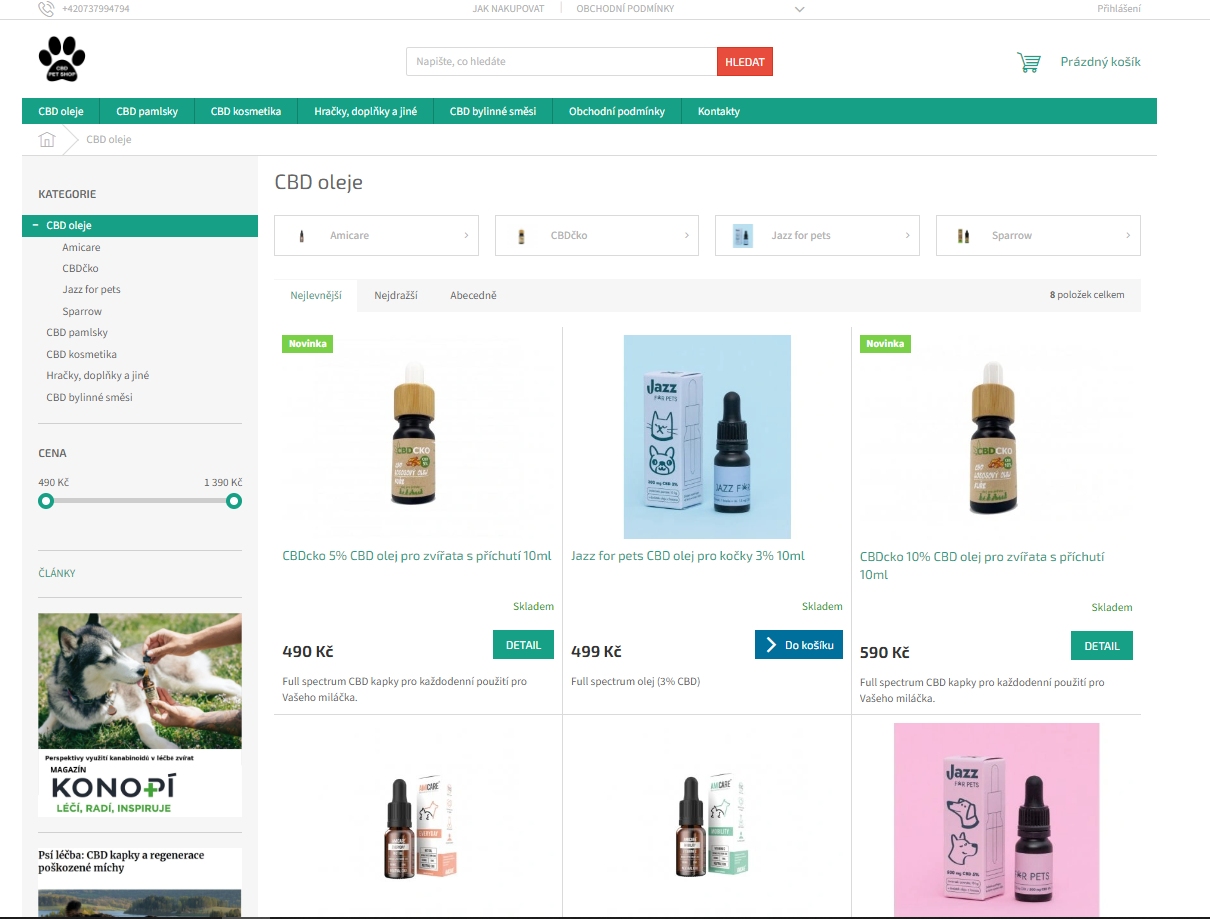Focus the search input field
The height and width of the screenshot is (919, 1210).
562,62
